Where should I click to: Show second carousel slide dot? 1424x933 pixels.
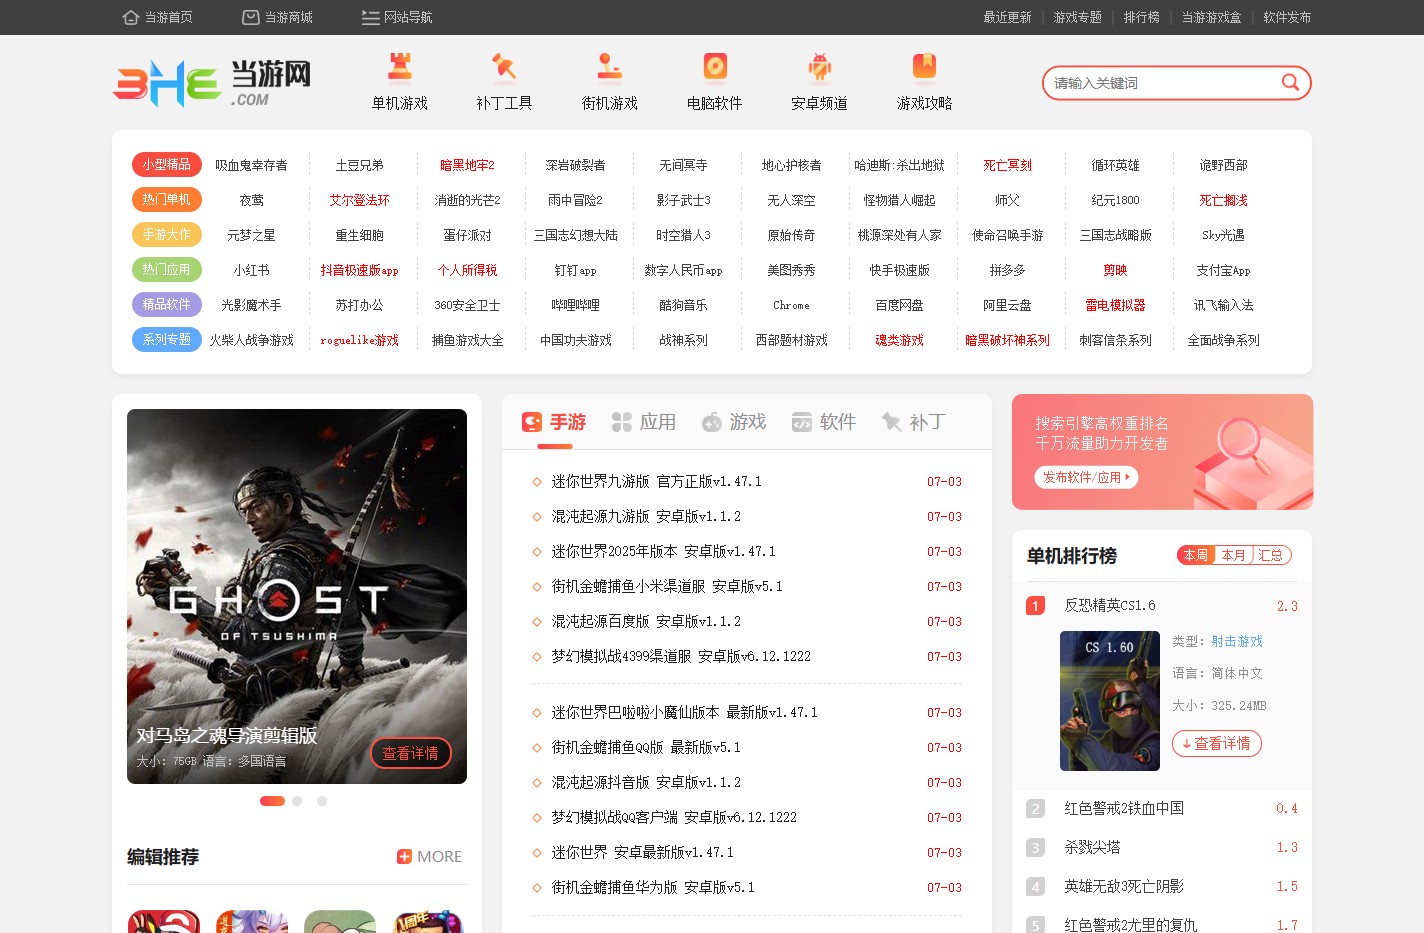pyautogui.click(x=297, y=801)
